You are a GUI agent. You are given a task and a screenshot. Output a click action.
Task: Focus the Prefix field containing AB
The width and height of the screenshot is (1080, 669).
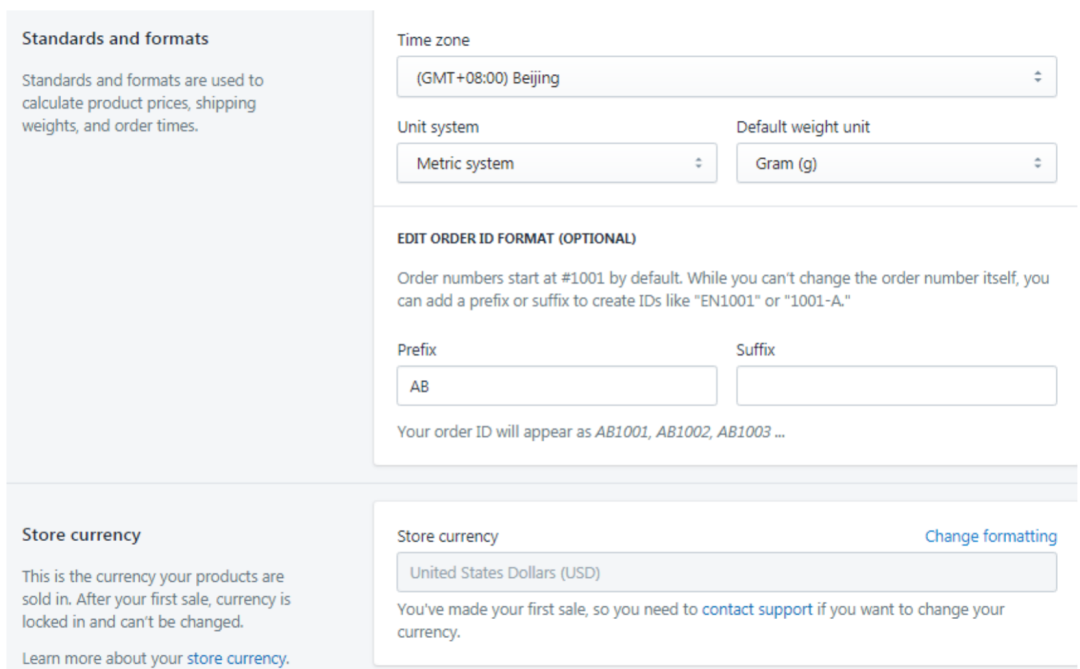point(556,386)
